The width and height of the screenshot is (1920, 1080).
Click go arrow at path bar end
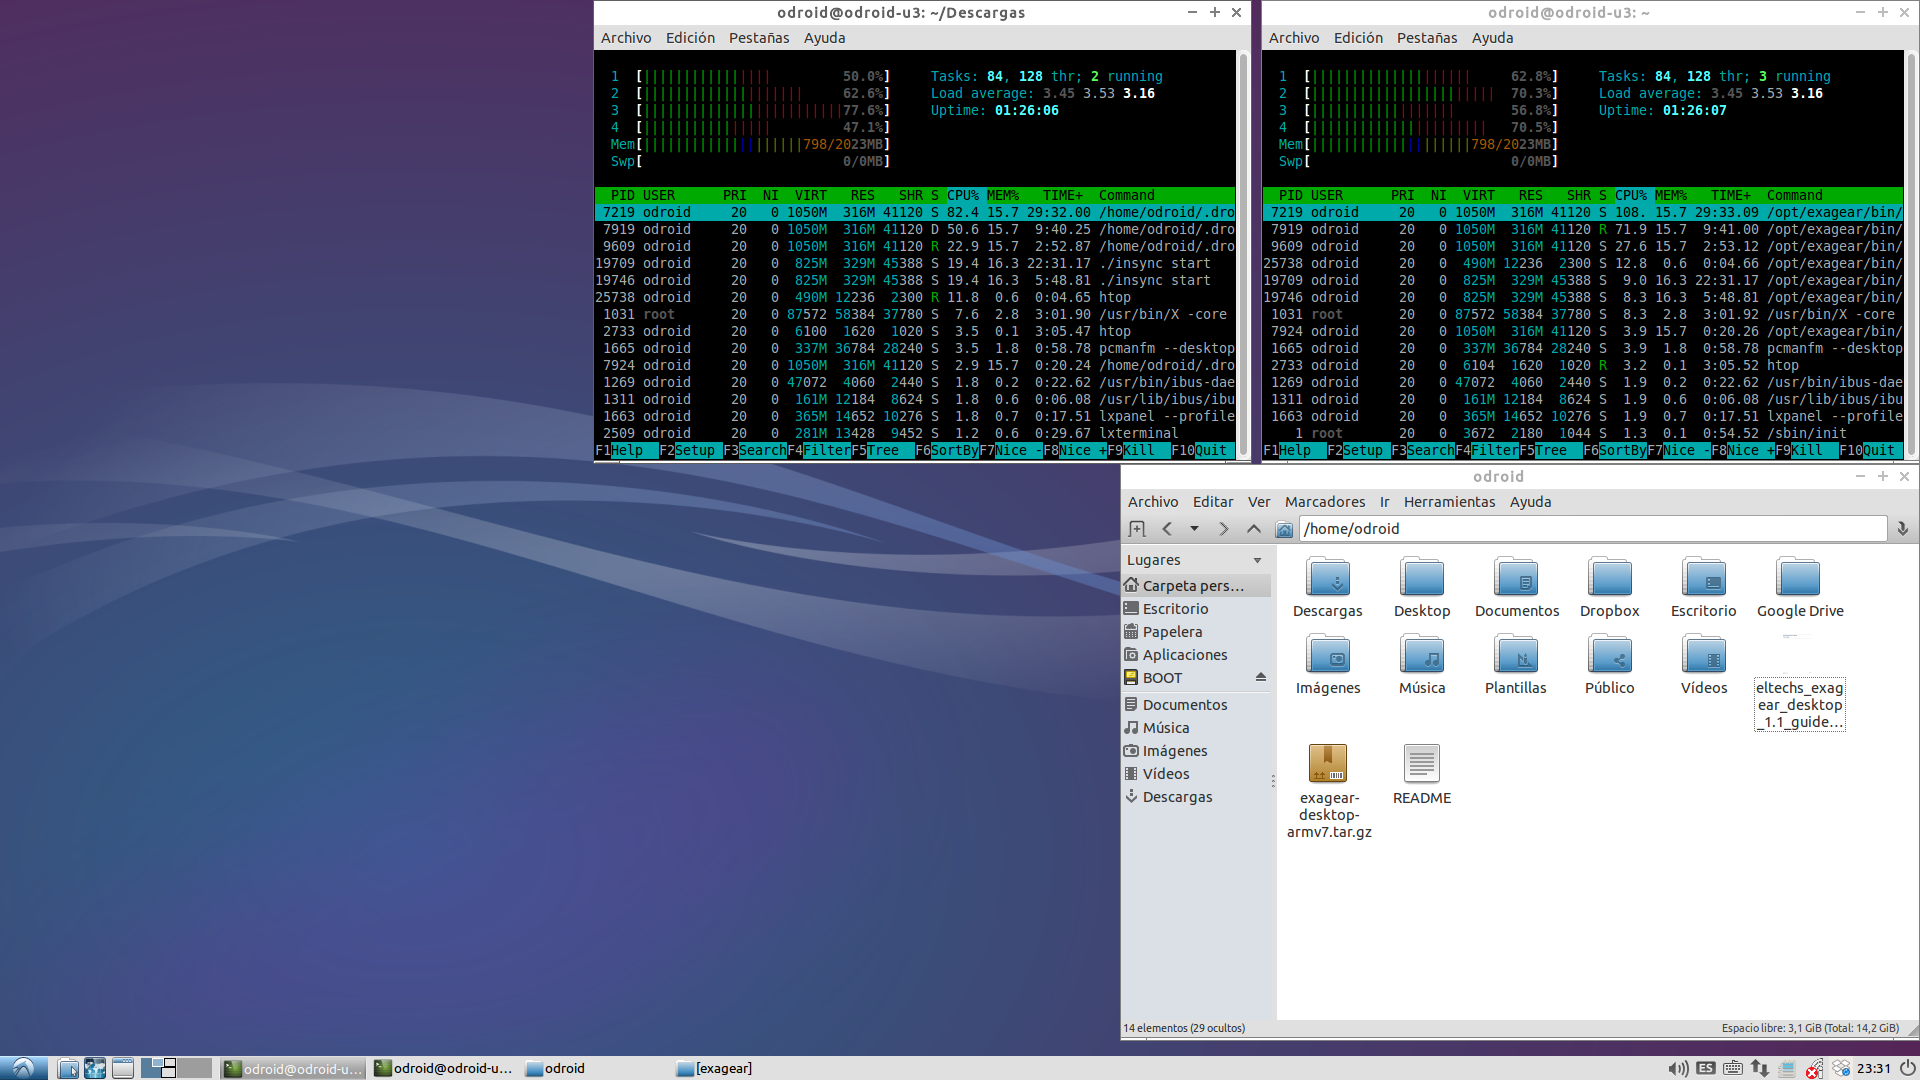(x=1902, y=529)
